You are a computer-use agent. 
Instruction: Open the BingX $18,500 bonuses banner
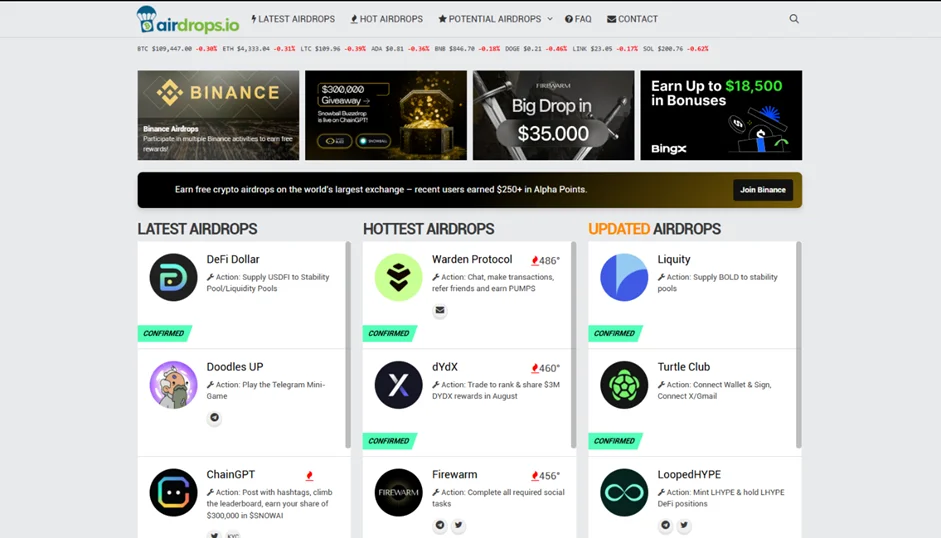[x=721, y=115]
